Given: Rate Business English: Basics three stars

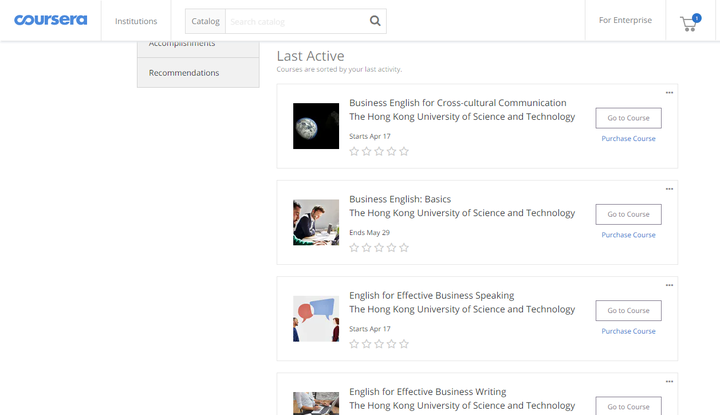Looking at the screenshot, I should point(379,248).
